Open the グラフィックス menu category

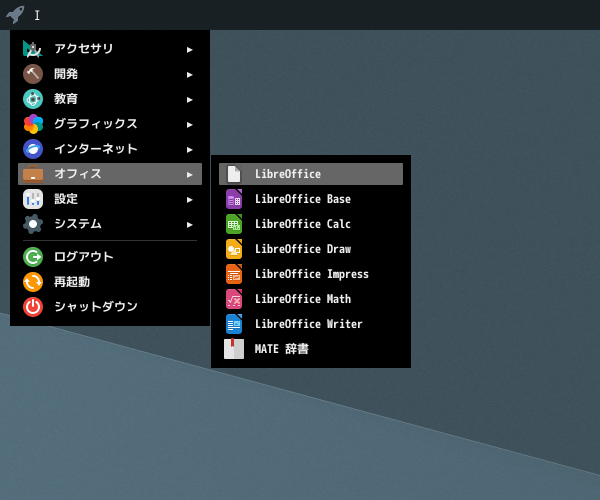110,124
